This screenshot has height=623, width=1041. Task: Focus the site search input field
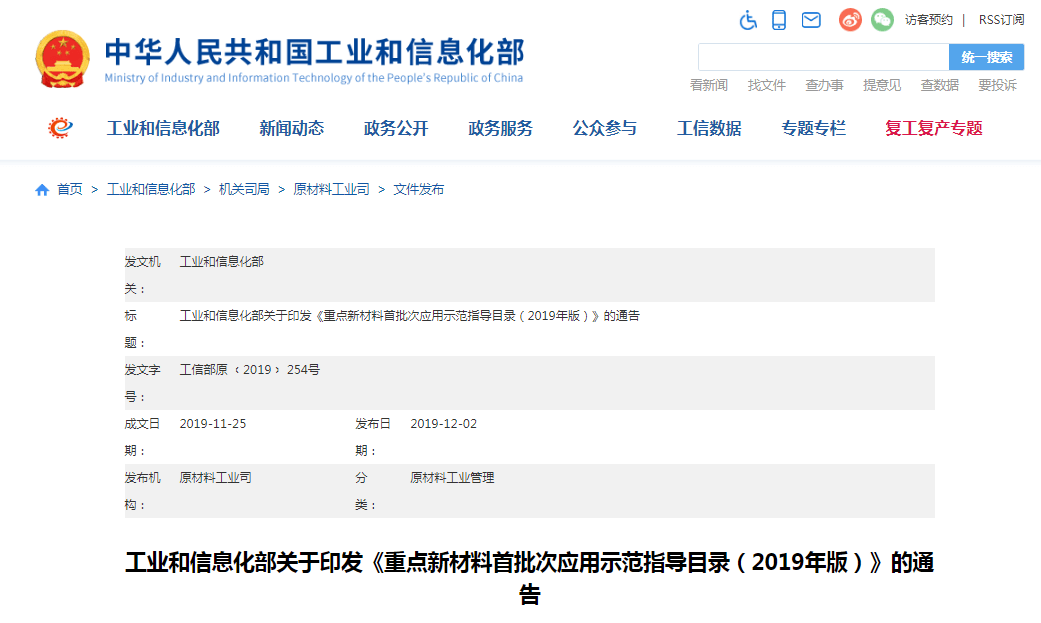pyautogui.click(x=823, y=57)
